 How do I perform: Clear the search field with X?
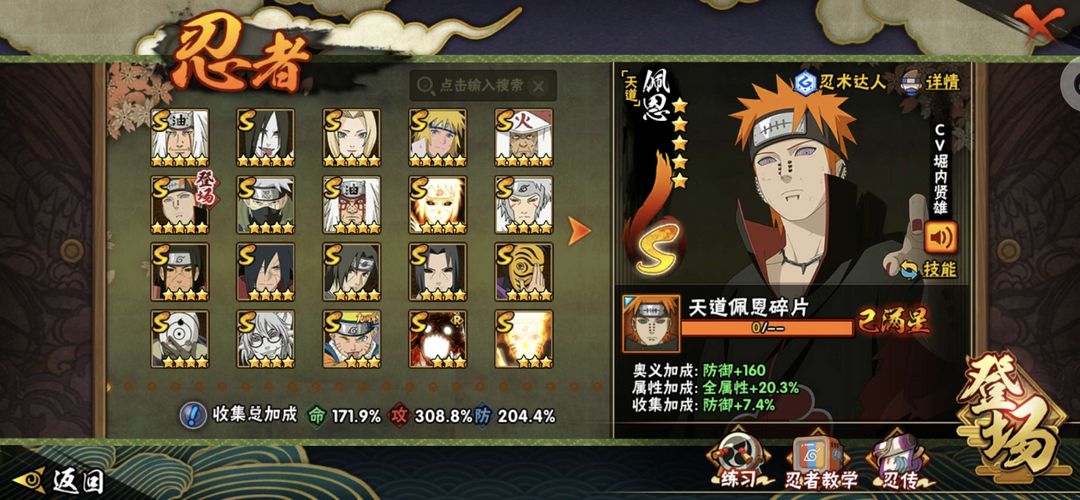[539, 86]
